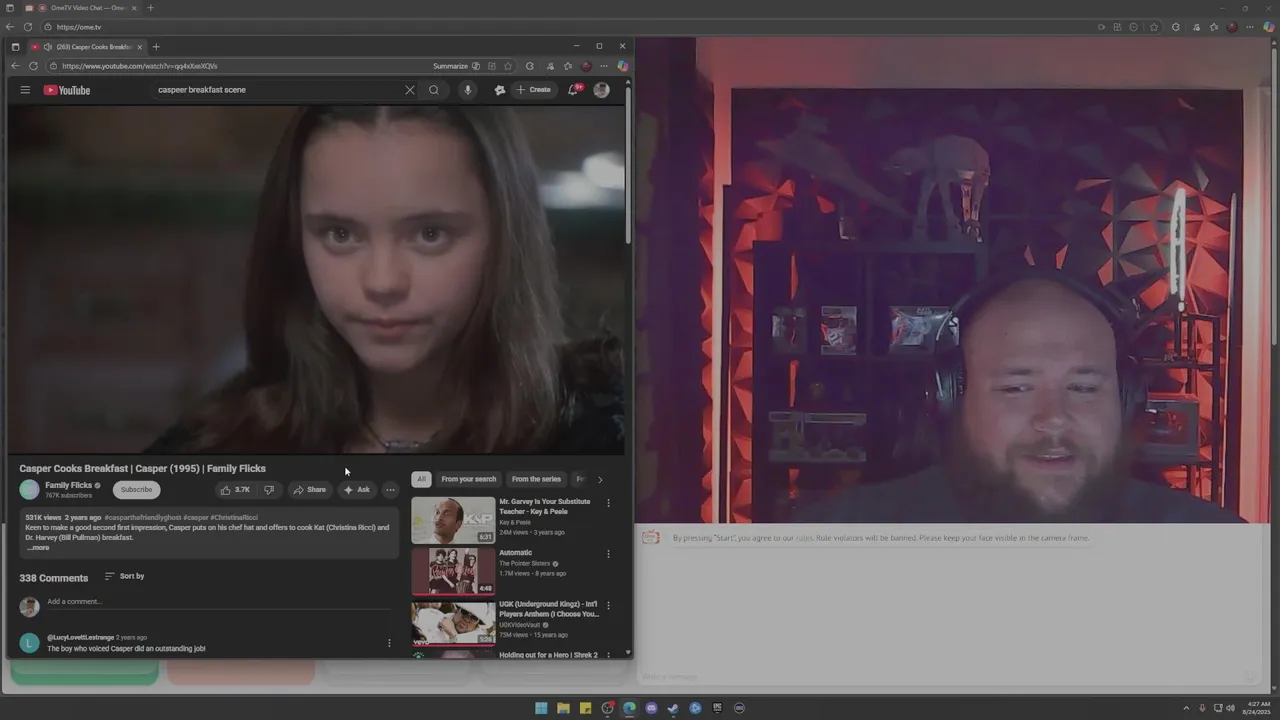Click #ChristinaRicci hashtag in description

click(234, 518)
